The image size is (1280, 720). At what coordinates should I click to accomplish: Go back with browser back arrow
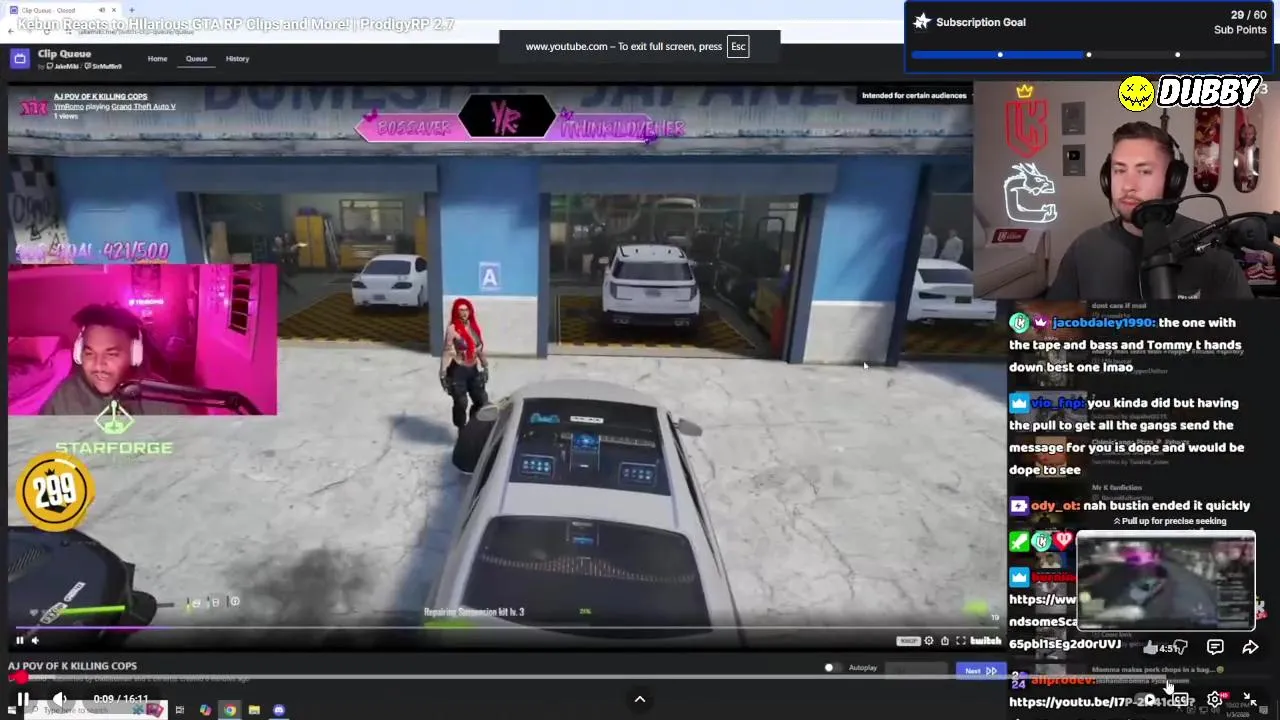click(x=11, y=31)
